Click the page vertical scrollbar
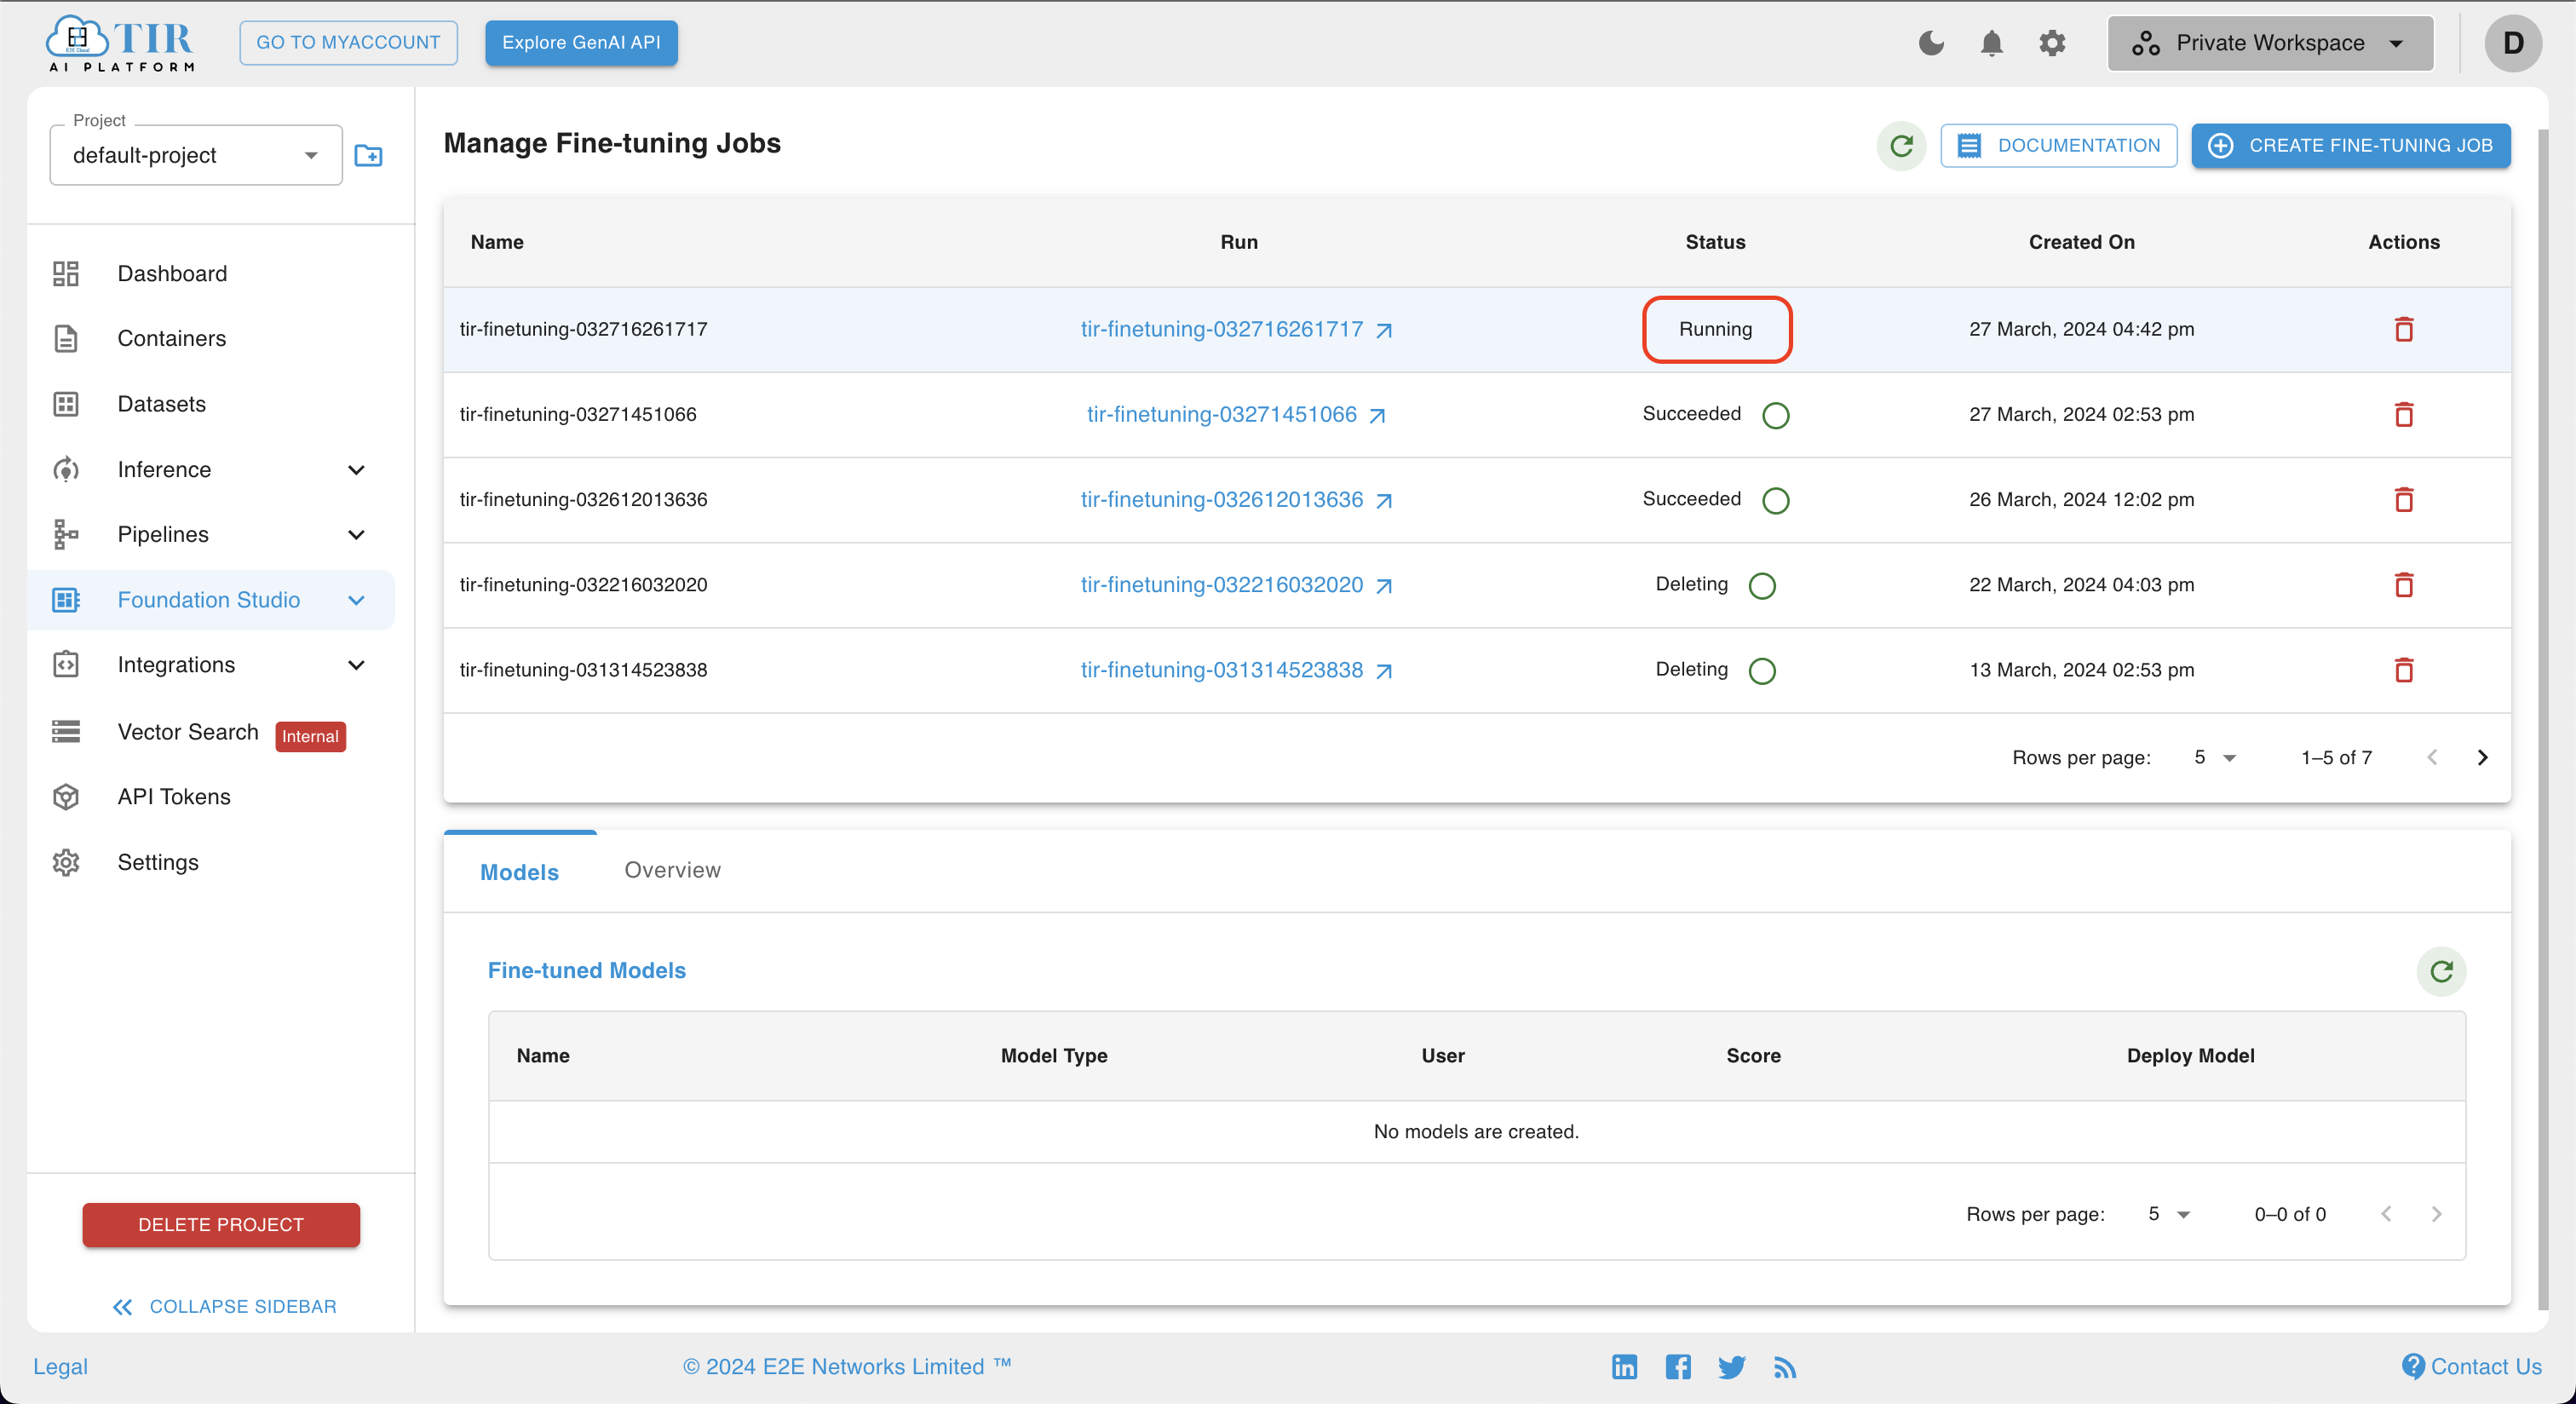This screenshot has height=1404, width=2576. pos(2543,720)
